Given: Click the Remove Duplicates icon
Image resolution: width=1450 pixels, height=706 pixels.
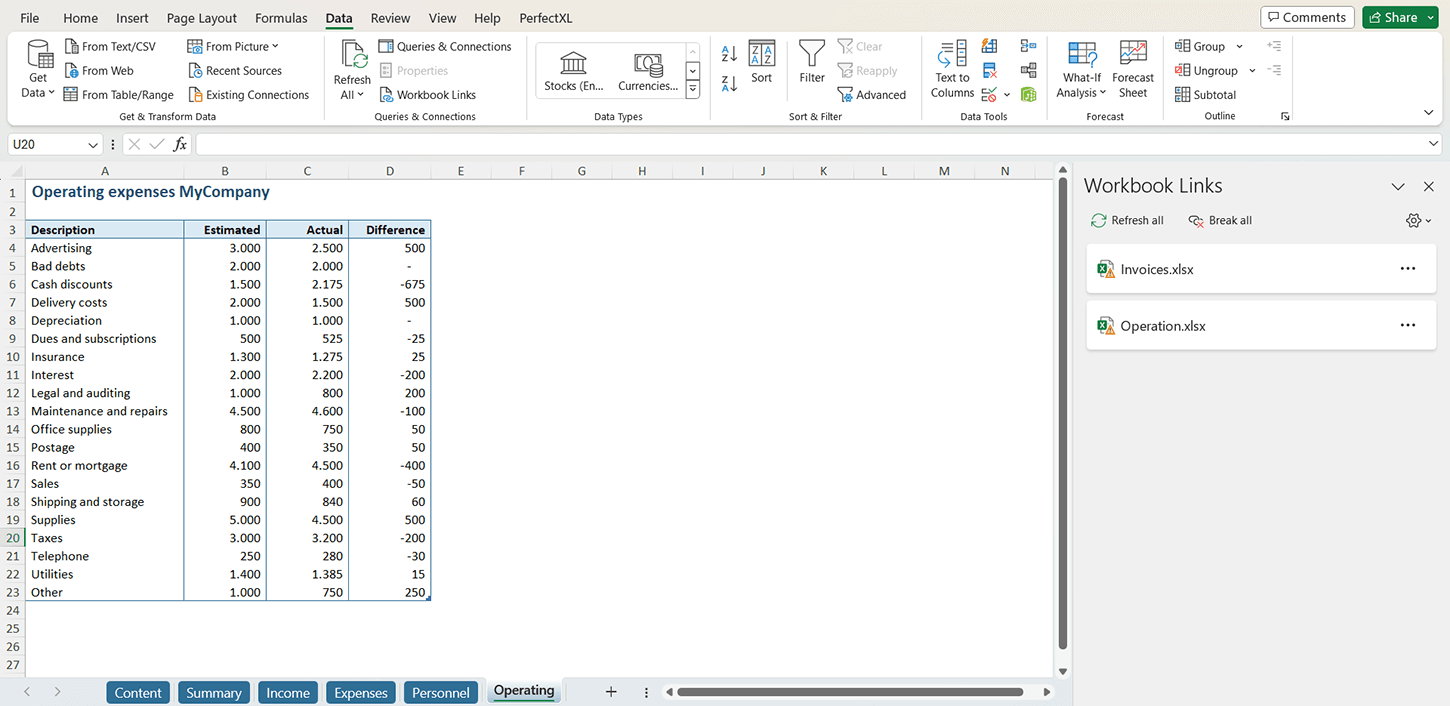Looking at the screenshot, I should 988,70.
